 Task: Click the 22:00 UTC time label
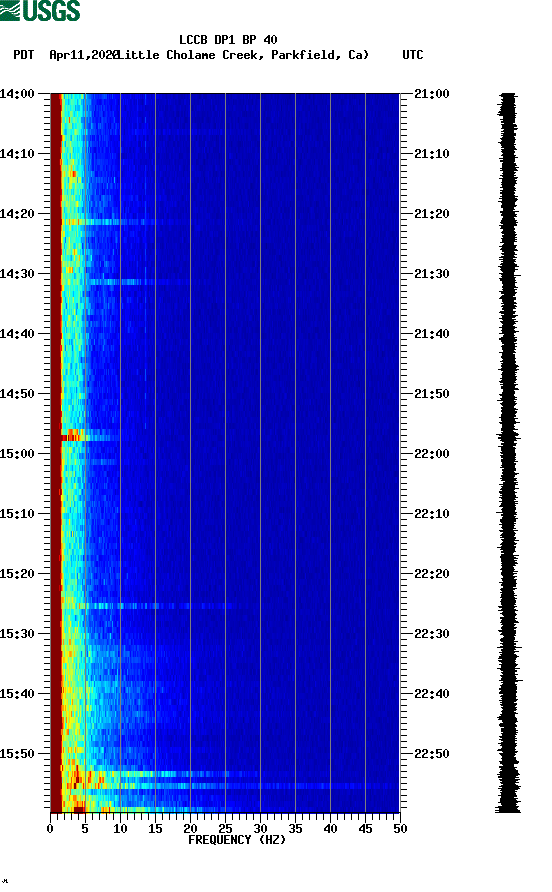[432, 454]
